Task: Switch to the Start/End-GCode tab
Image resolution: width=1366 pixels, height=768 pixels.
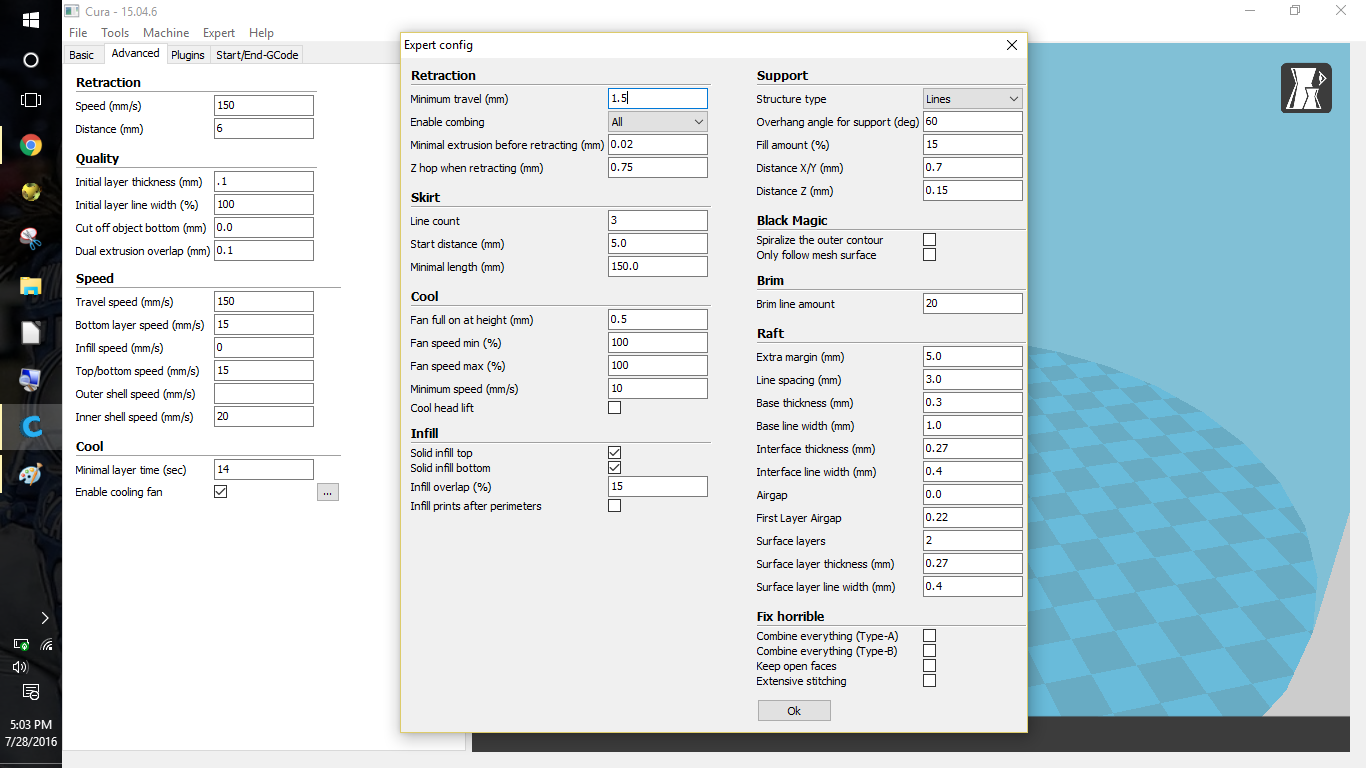Action: click(257, 55)
